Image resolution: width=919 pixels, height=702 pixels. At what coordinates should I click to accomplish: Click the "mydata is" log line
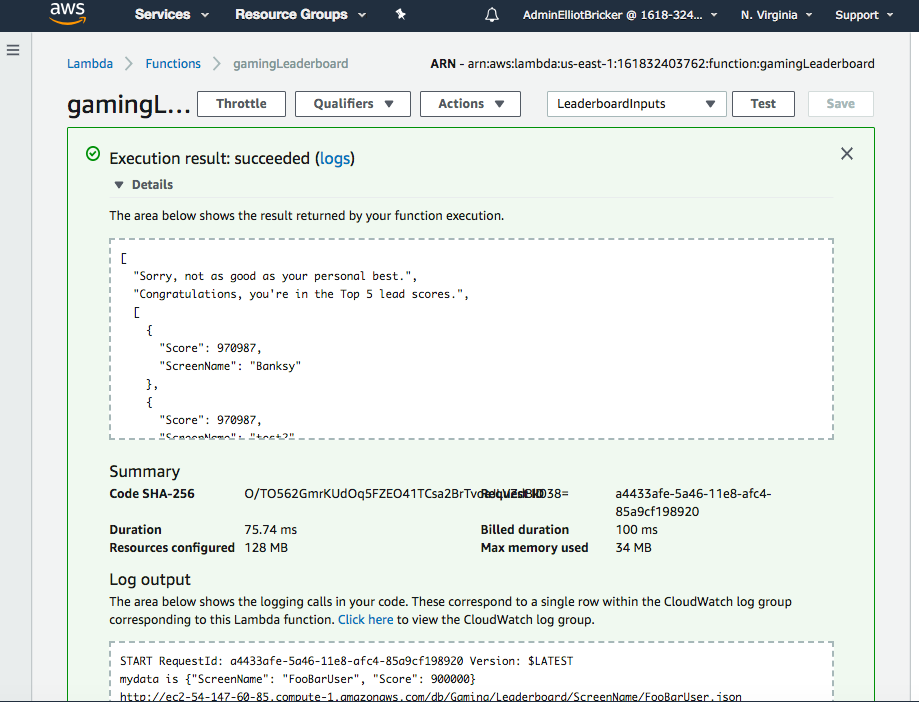[x=298, y=679]
